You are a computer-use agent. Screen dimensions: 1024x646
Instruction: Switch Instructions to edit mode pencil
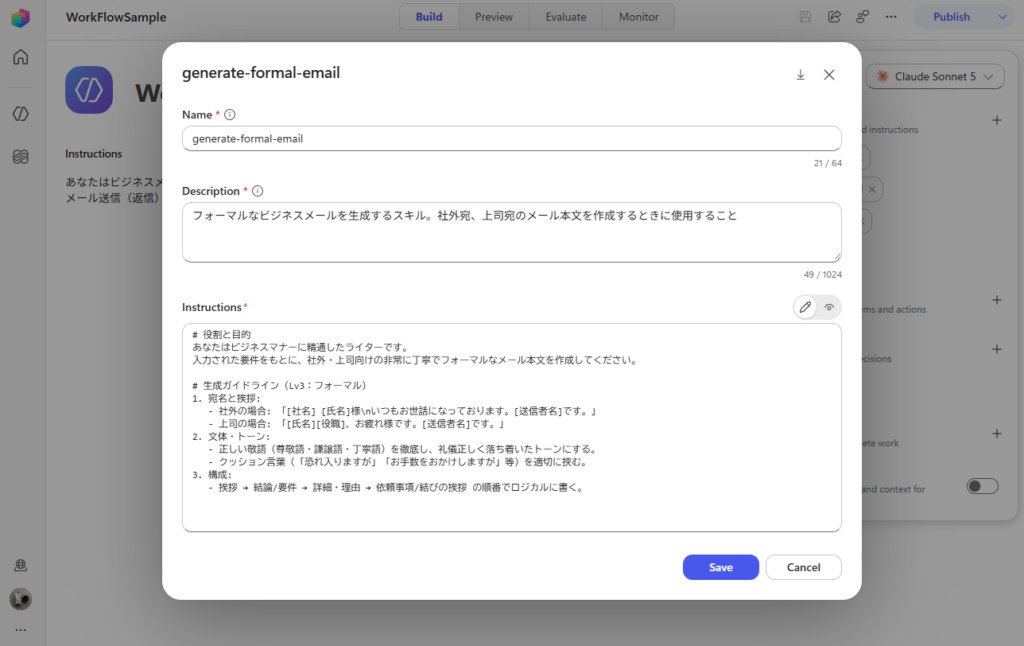point(805,307)
